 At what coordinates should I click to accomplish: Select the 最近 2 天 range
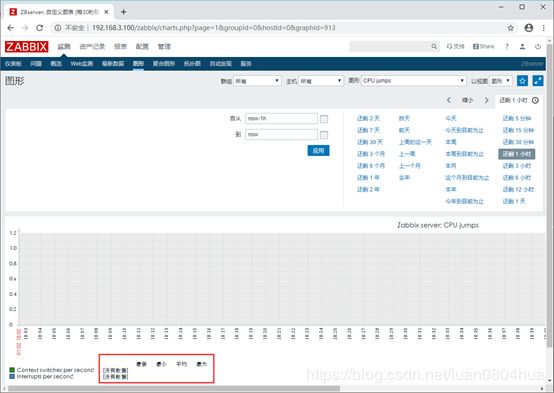368,118
